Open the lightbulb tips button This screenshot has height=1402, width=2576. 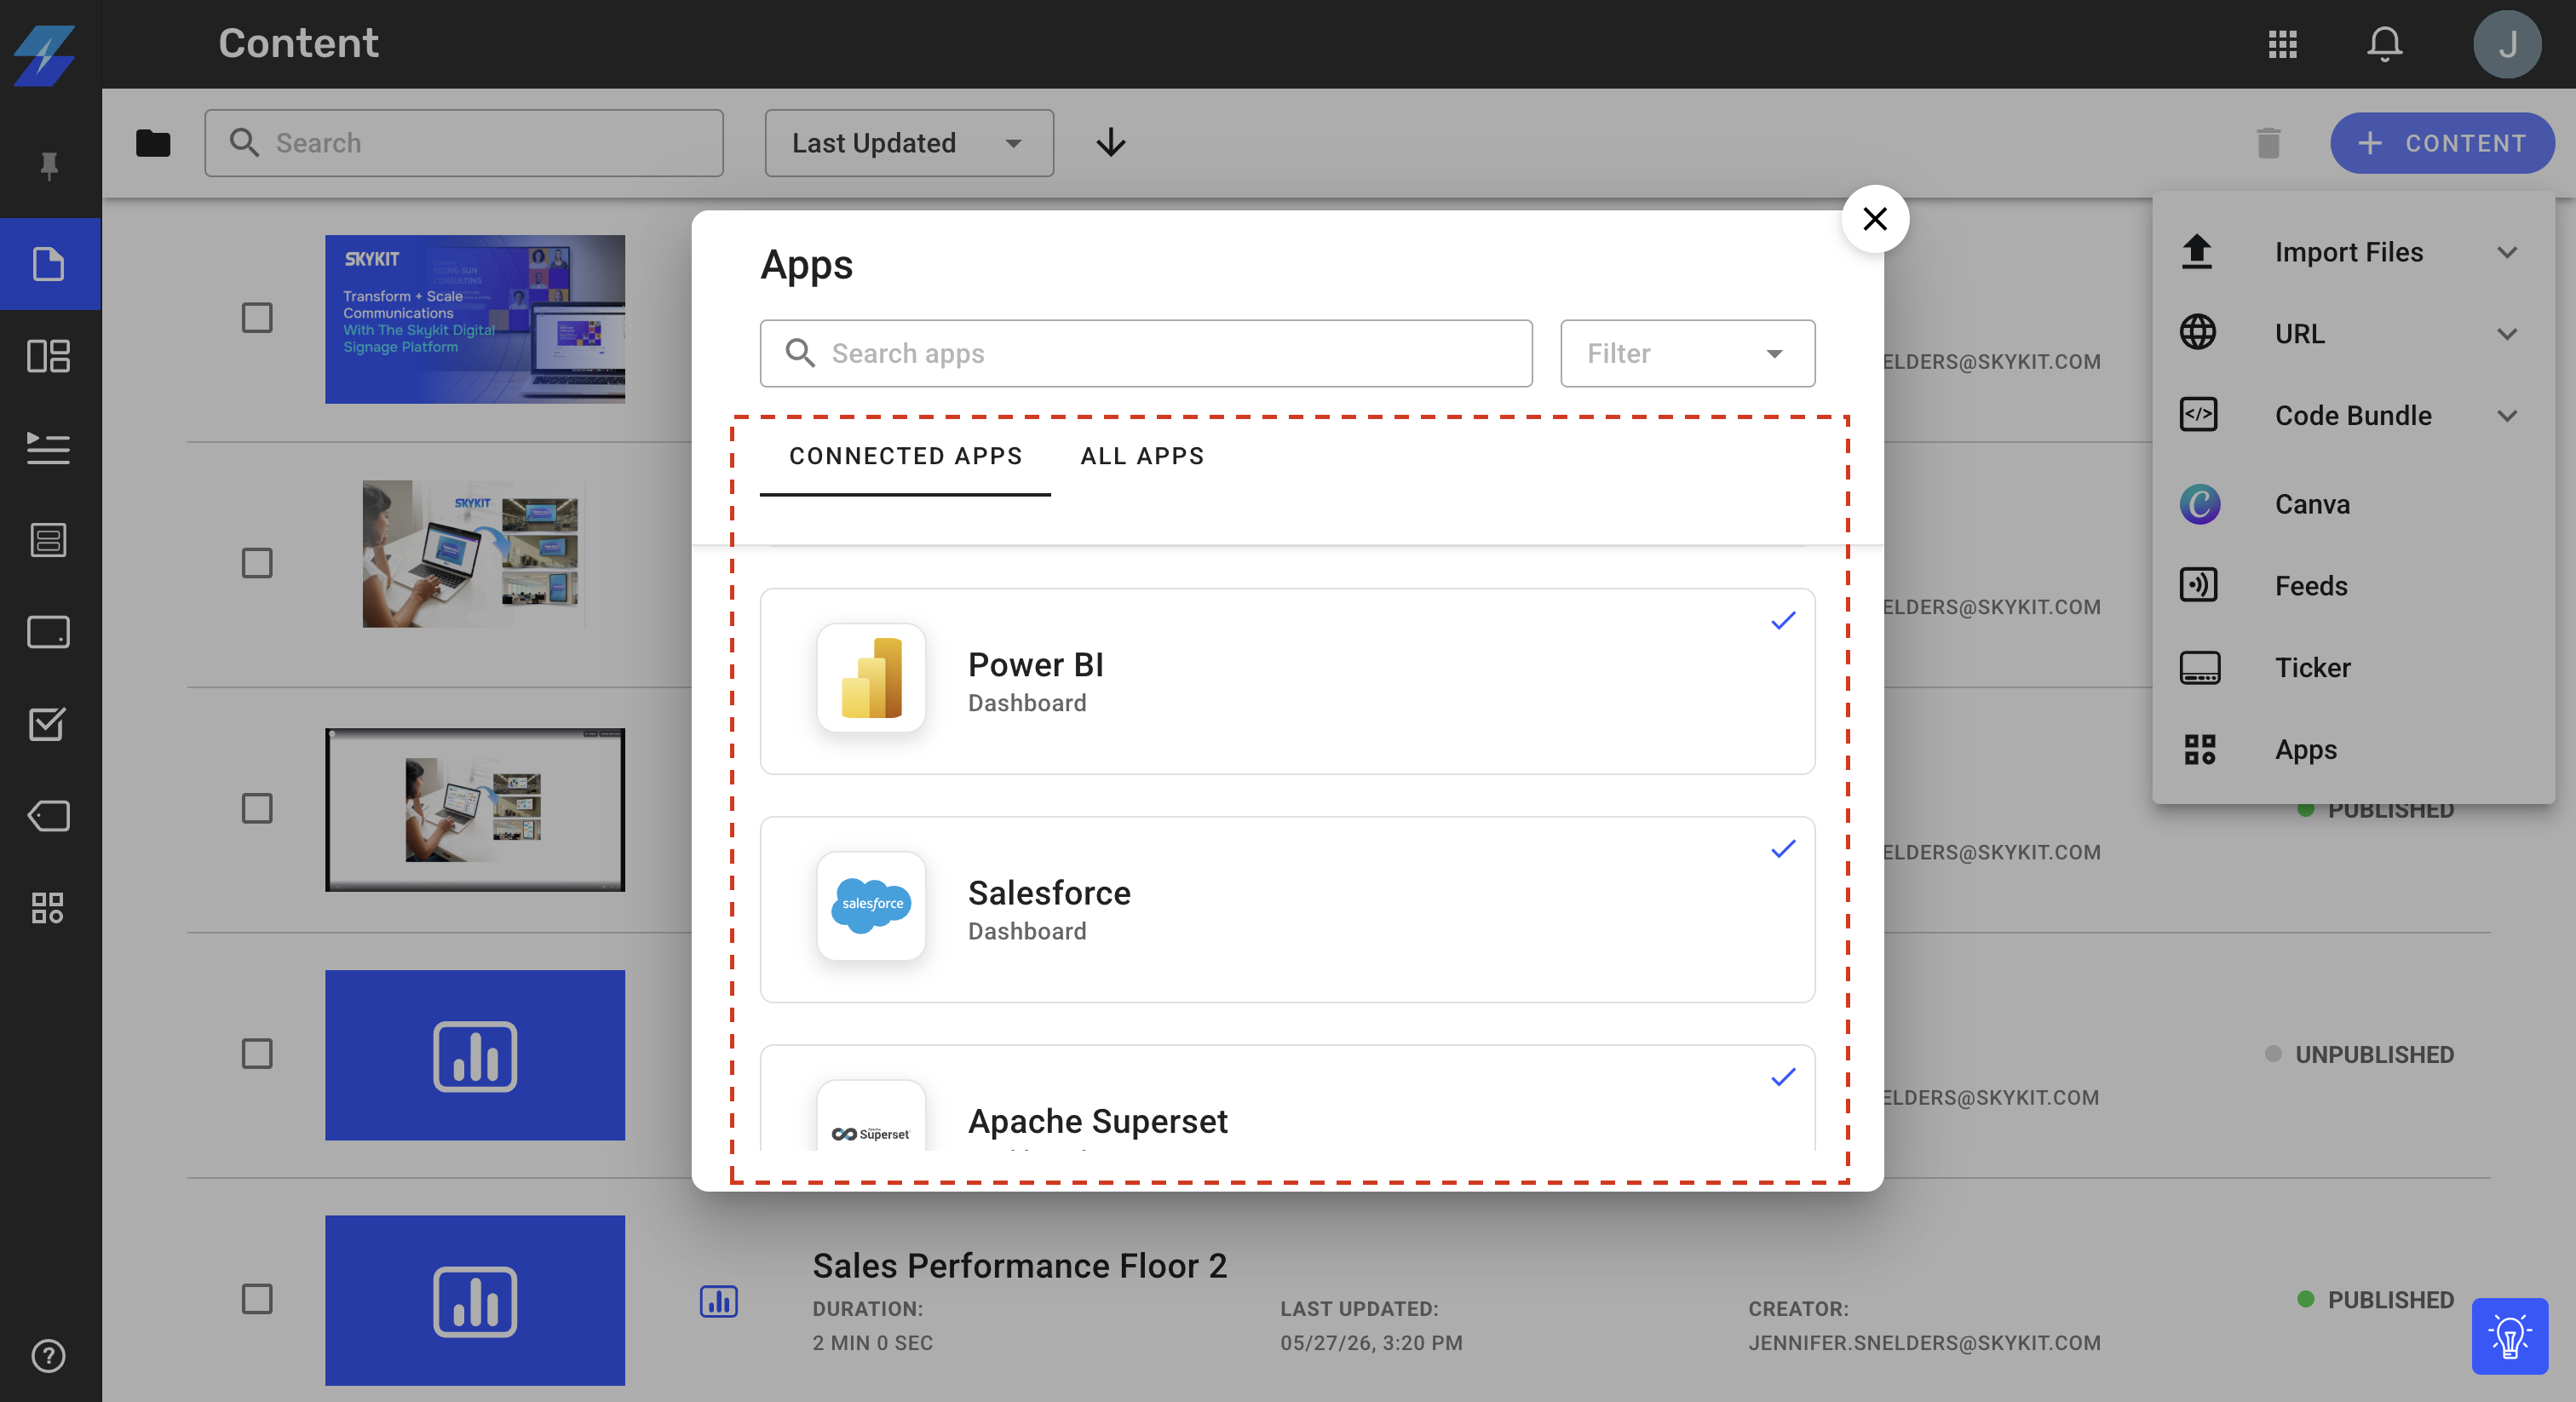2509,1335
